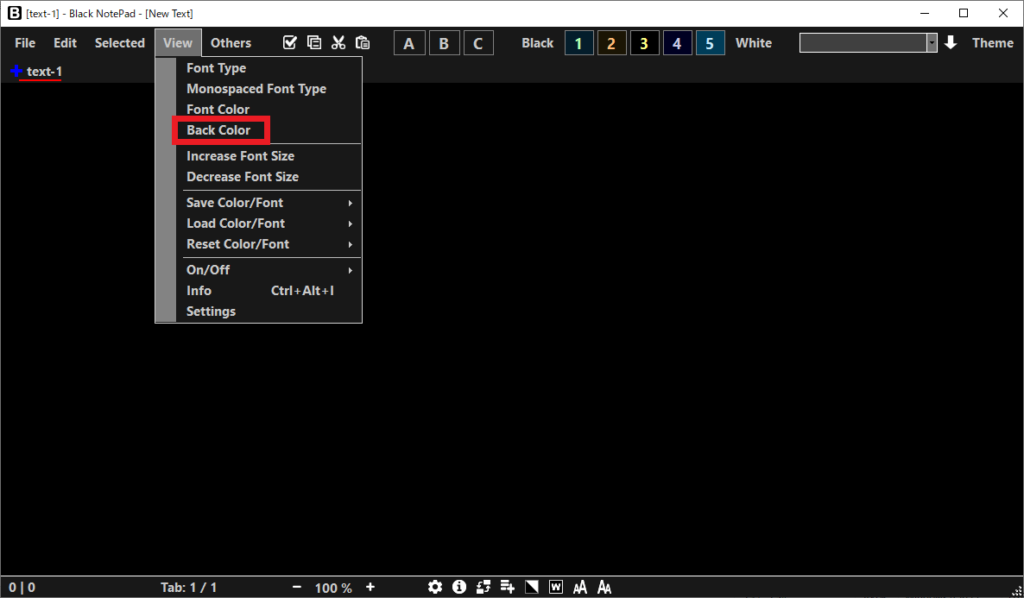The image size is (1024, 598).
Task: Select color scheme swatch 2
Action: [x=611, y=43]
